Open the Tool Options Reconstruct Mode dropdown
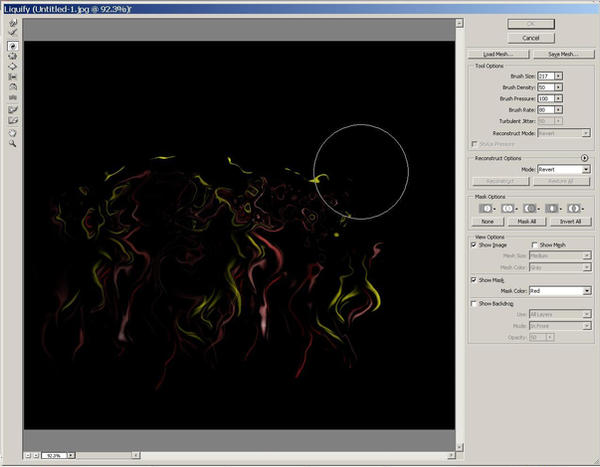 (564, 134)
